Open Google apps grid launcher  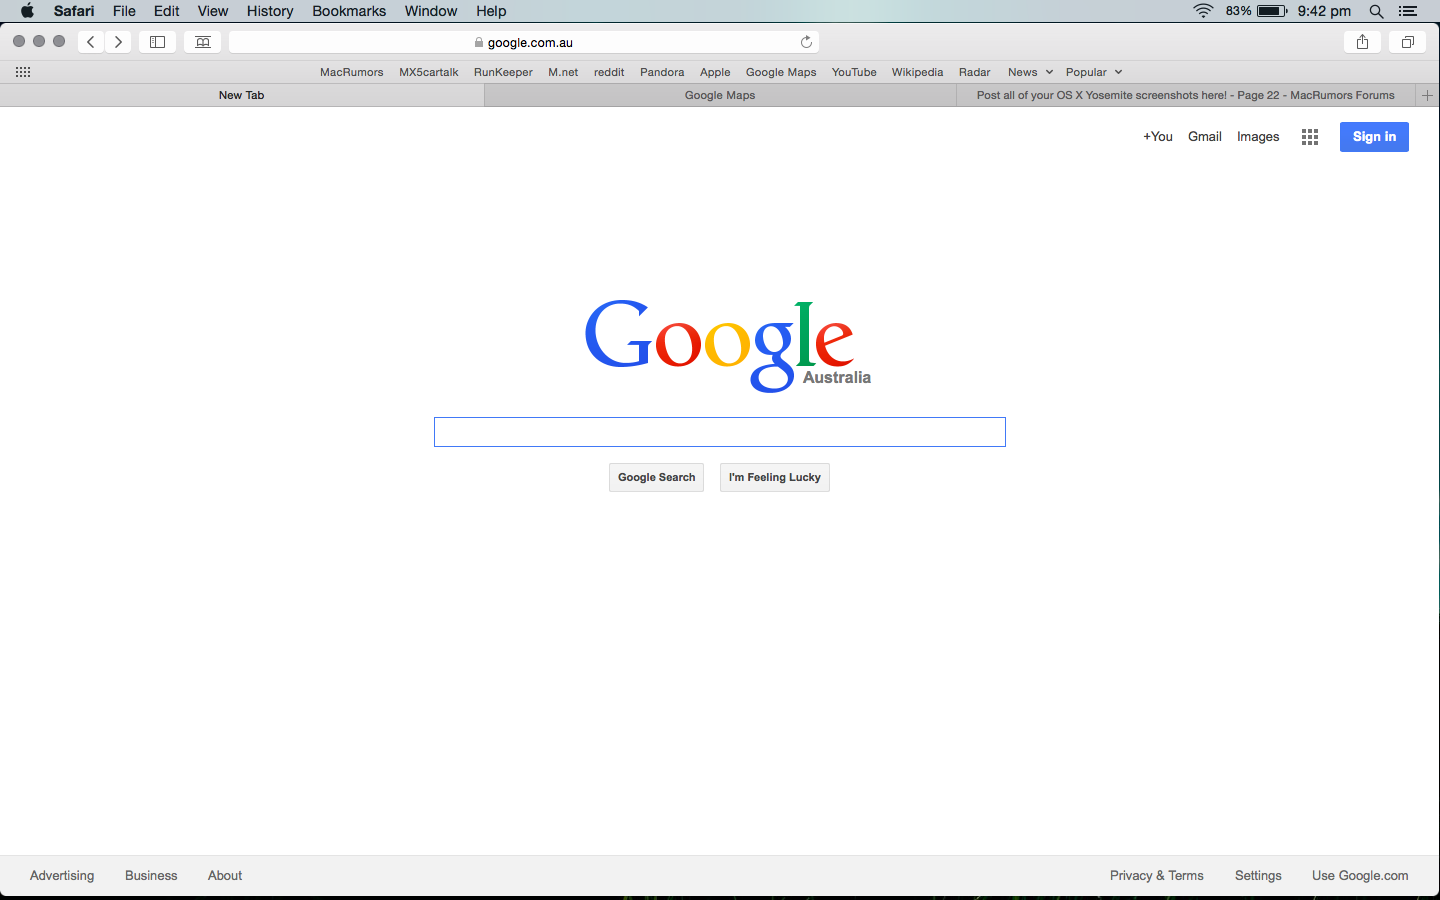coord(1310,137)
